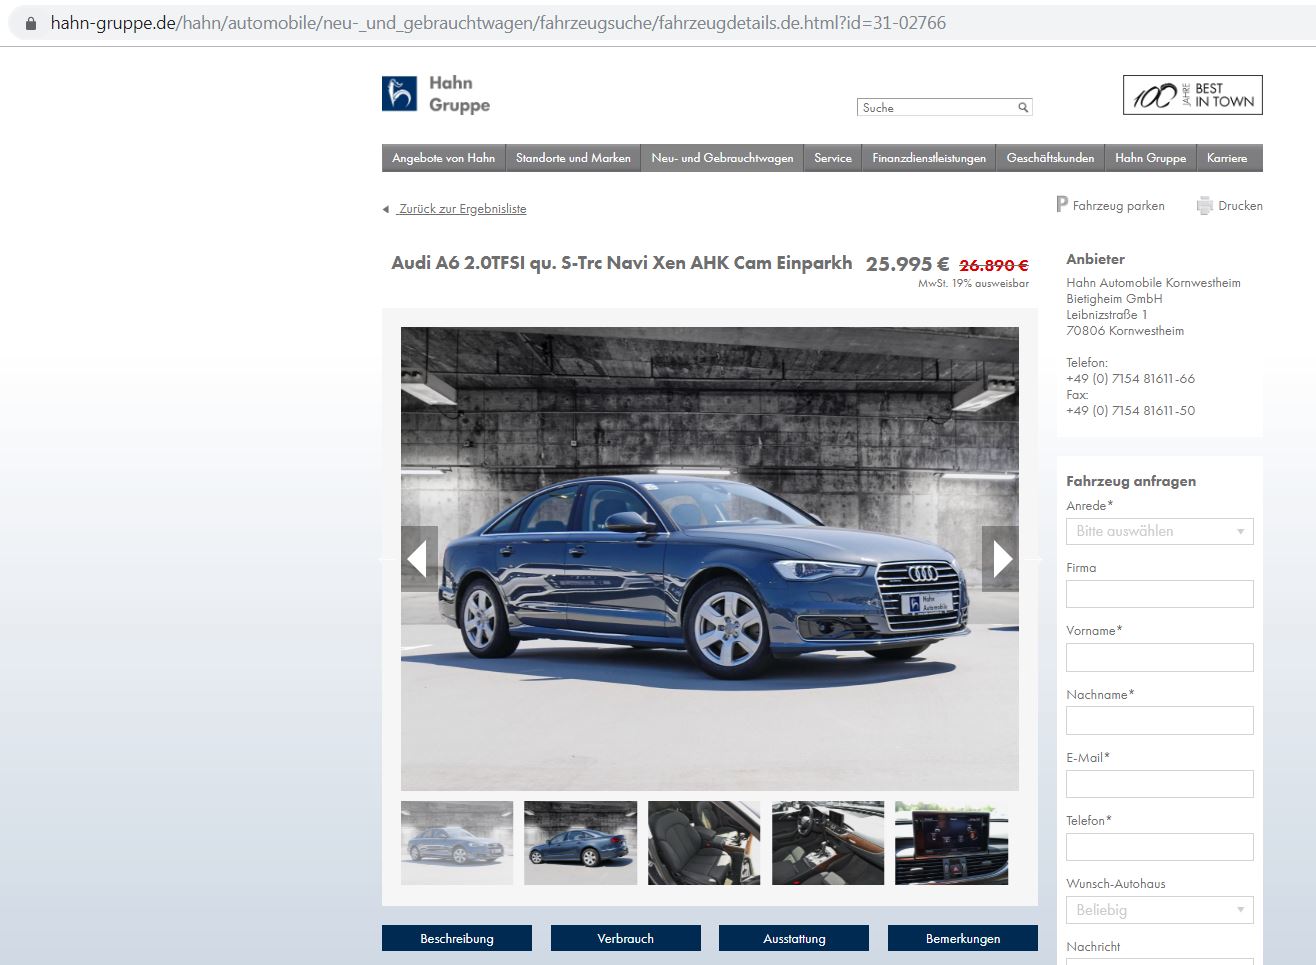Open Finanzdienstleistungen menu
The width and height of the screenshot is (1316, 965).
929,158
